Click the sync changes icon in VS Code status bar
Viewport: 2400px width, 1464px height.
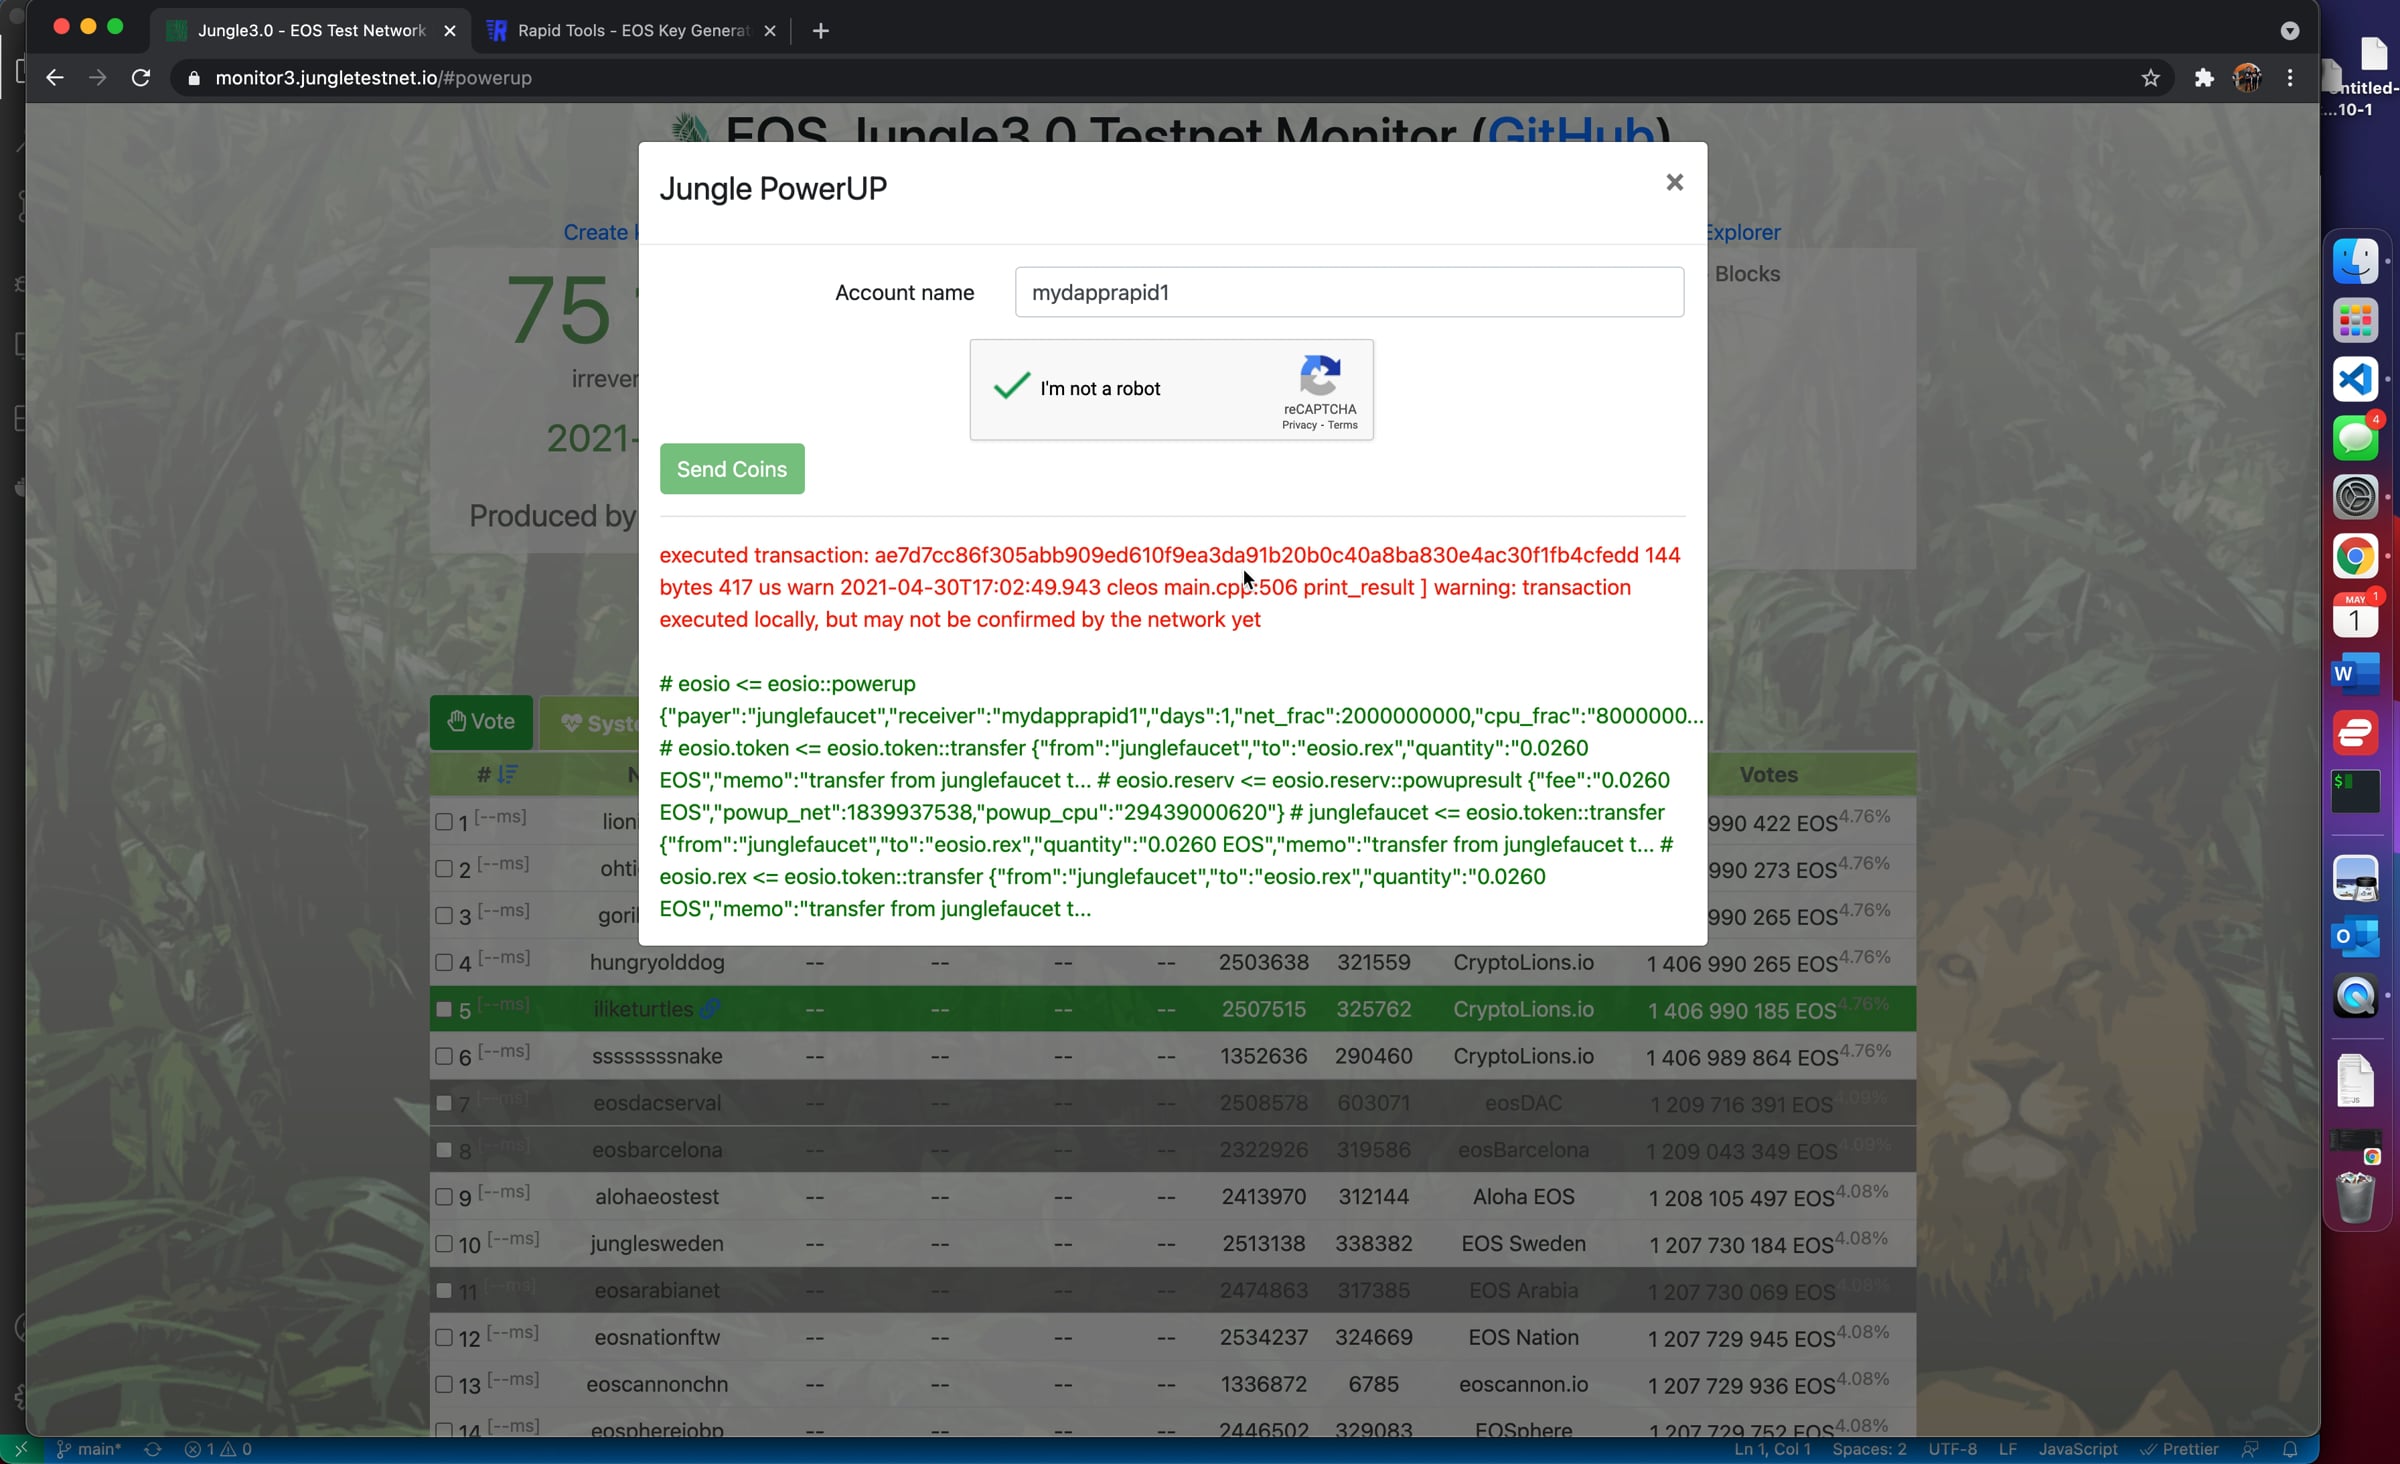pyautogui.click(x=153, y=1450)
